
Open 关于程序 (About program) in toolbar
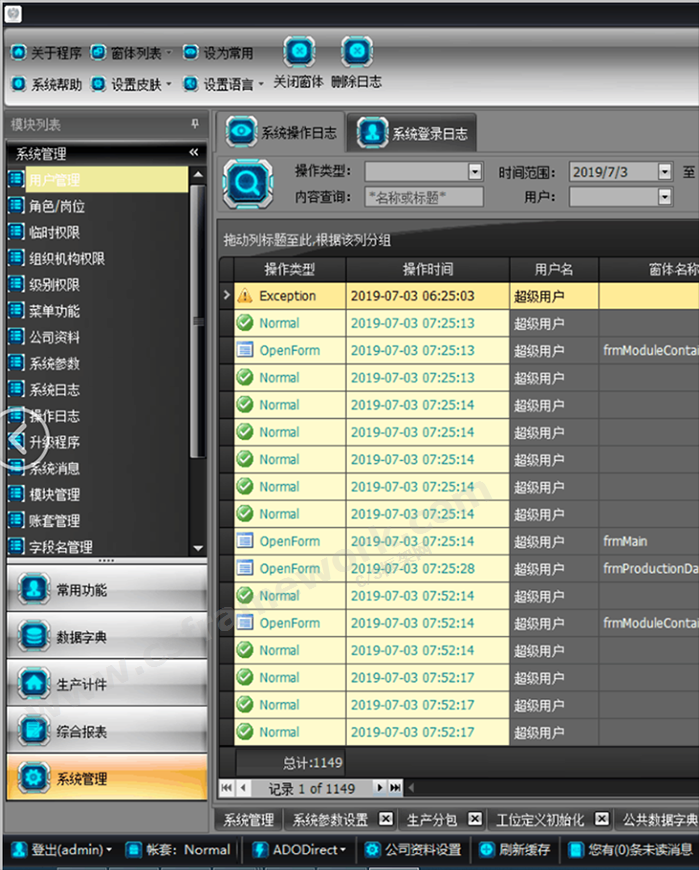46,52
